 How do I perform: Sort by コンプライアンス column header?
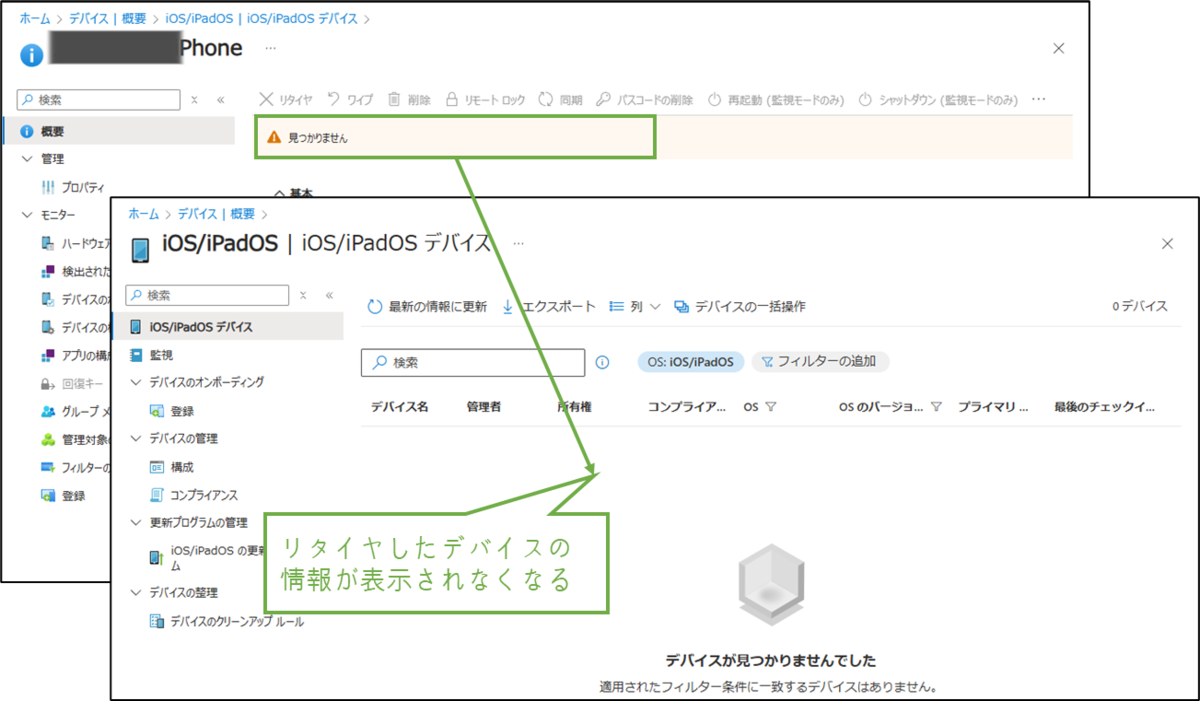687,407
